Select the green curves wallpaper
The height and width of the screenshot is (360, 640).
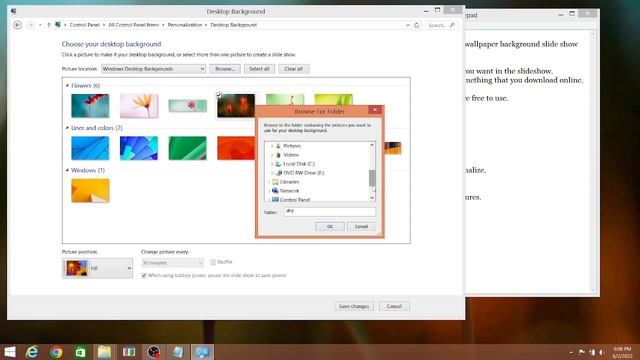pyautogui.click(x=188, y=148)
